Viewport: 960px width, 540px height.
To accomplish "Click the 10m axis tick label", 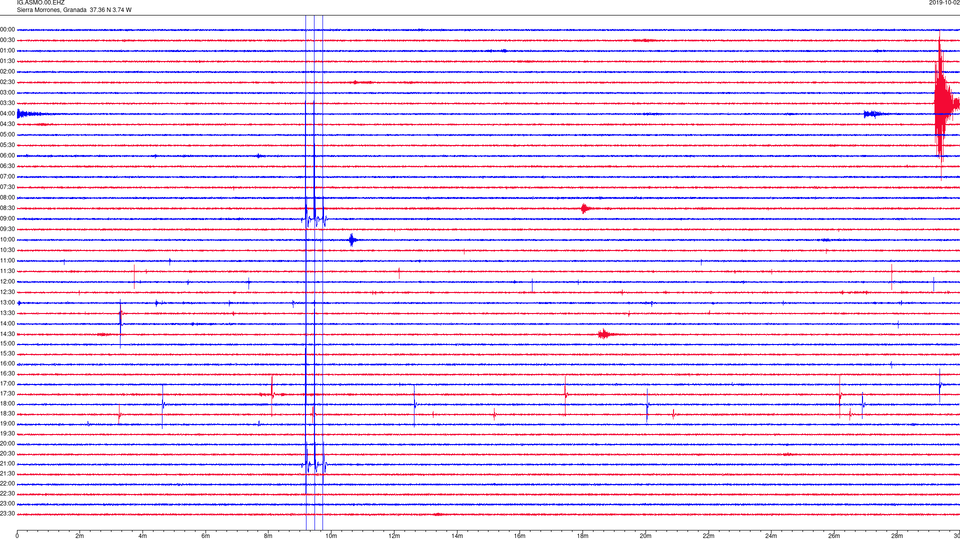I will pos(331,536).
